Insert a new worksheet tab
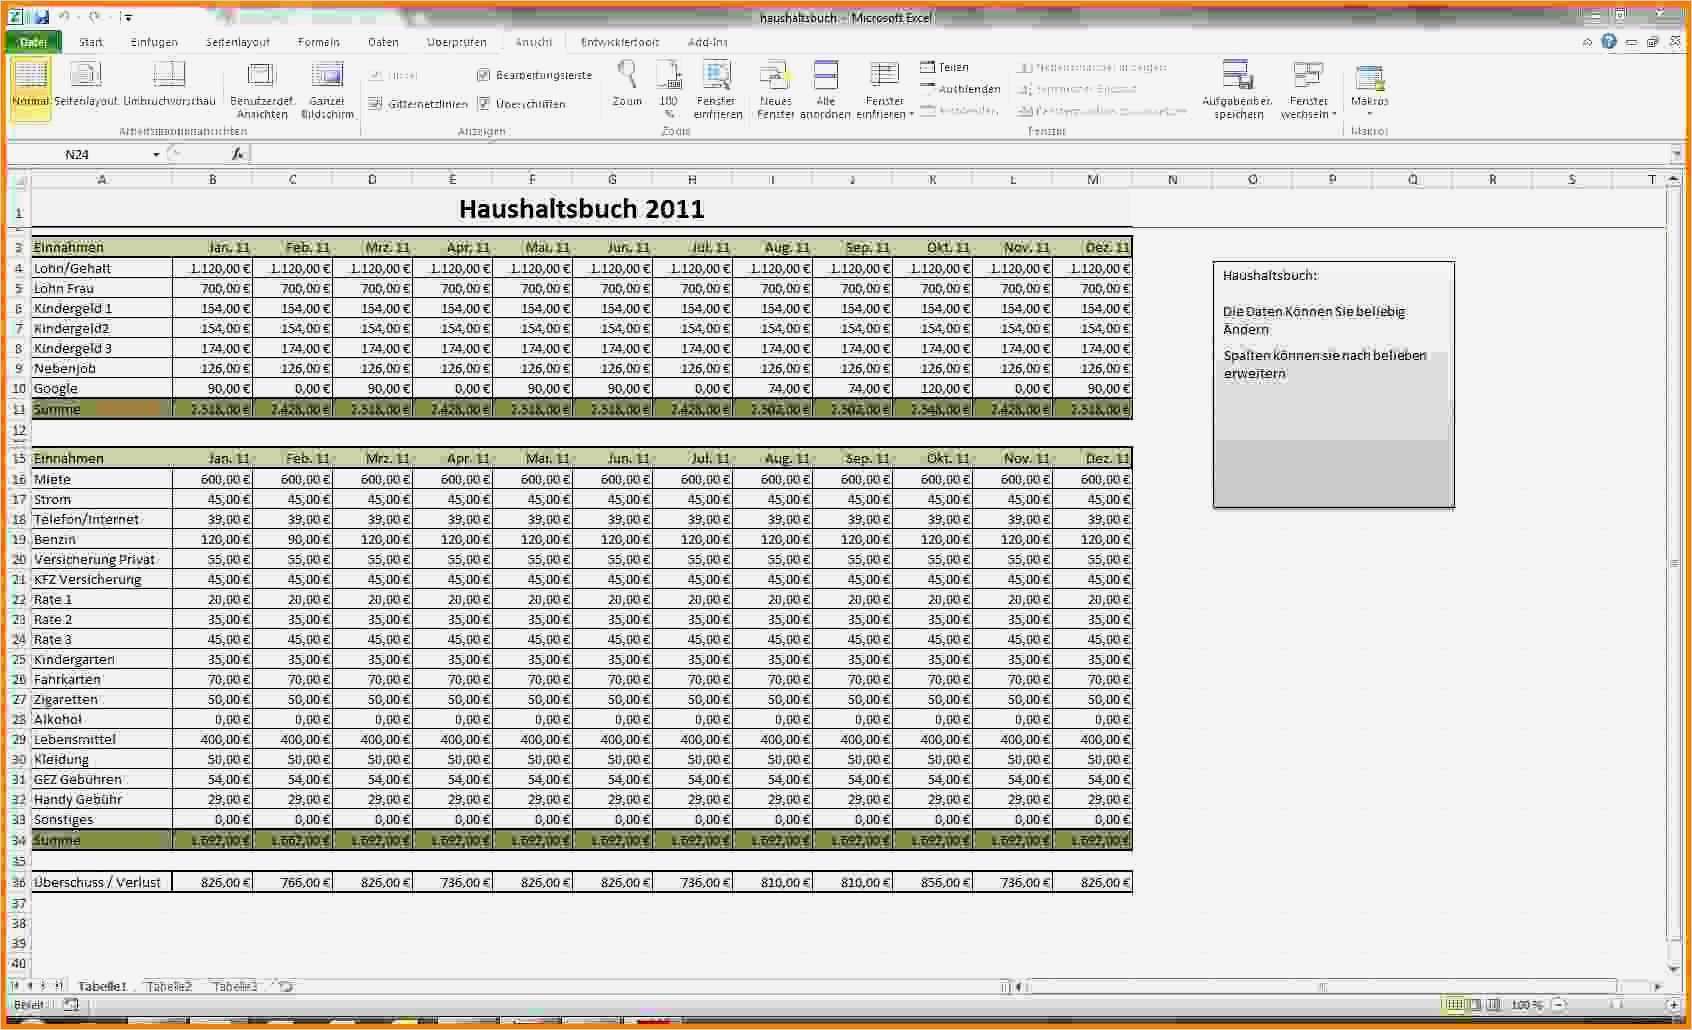Image resolution: width=1692 pixels, height=1030 pixels. click(286, 987)
